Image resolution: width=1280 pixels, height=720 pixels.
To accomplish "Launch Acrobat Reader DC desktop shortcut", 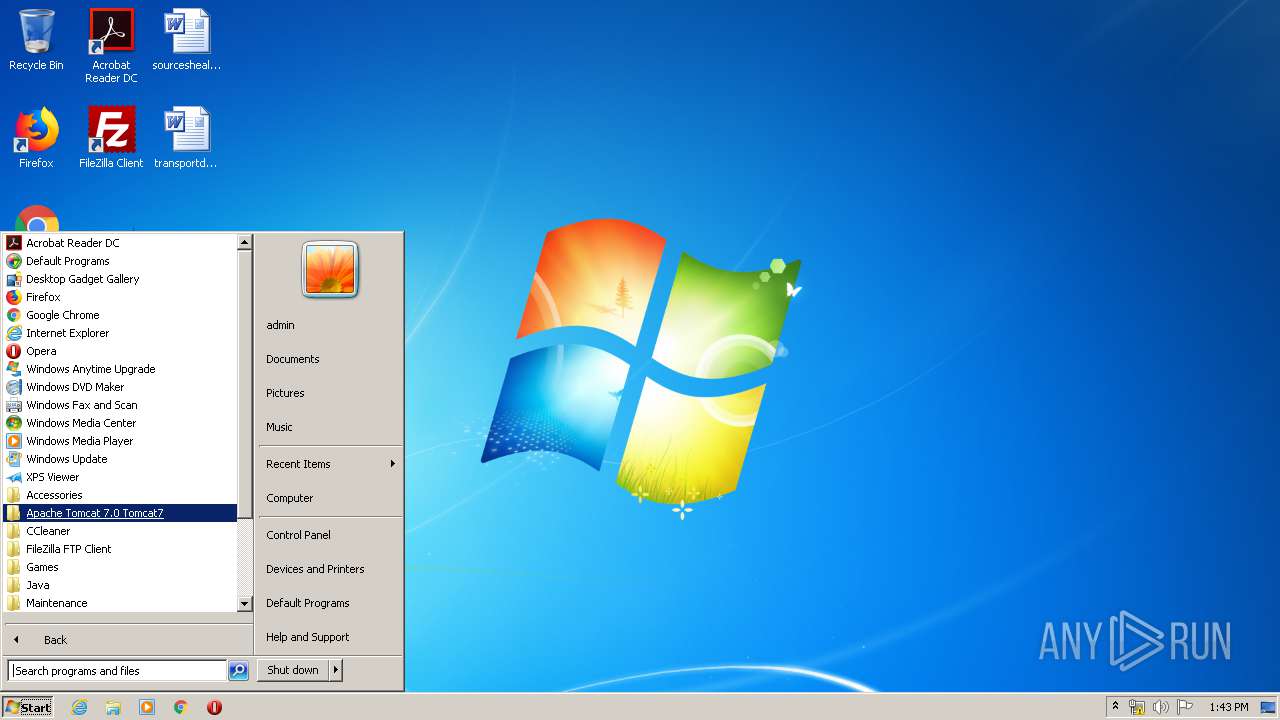I will click(111, 45).
